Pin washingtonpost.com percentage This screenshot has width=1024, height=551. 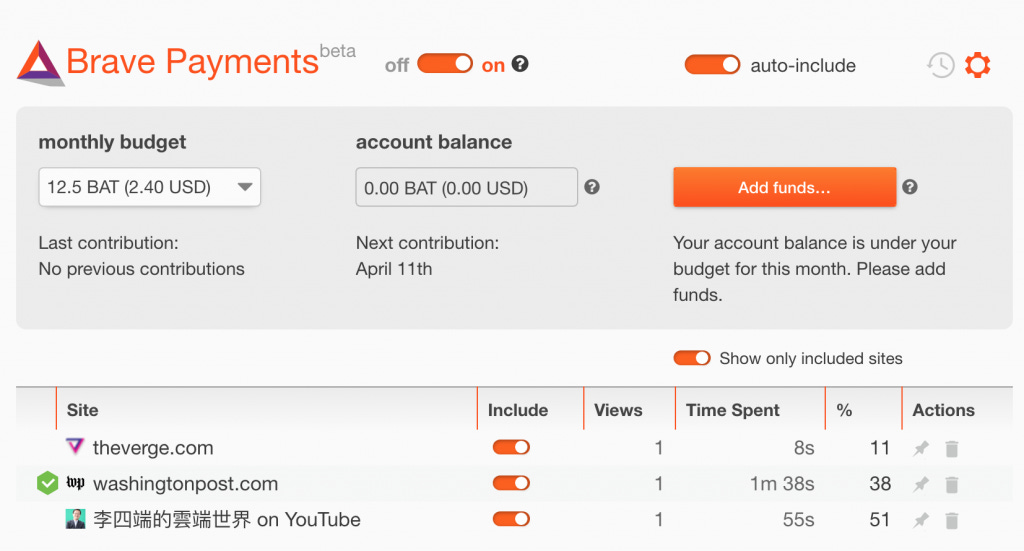pyautogui.click(x=921, y=484)
